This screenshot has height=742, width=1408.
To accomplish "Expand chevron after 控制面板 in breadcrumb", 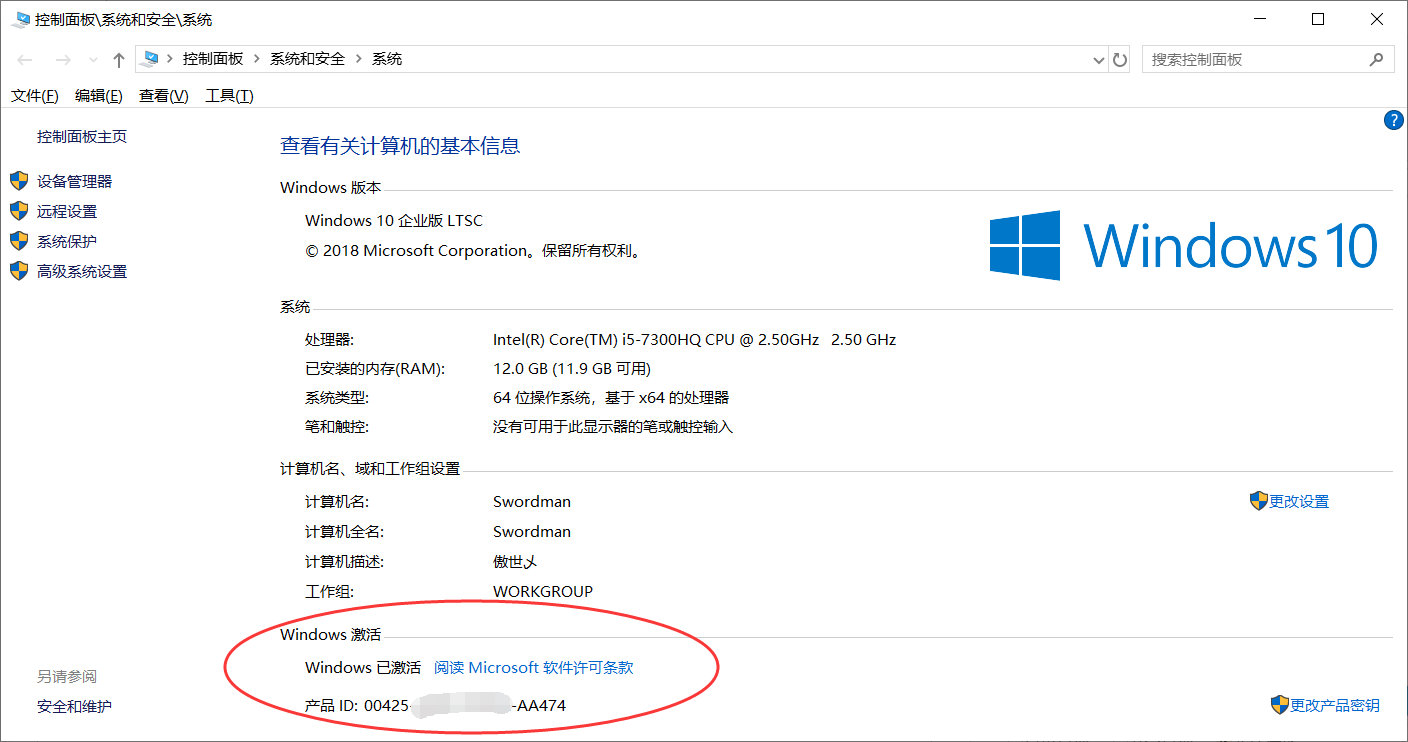I will tap(257, 59).
